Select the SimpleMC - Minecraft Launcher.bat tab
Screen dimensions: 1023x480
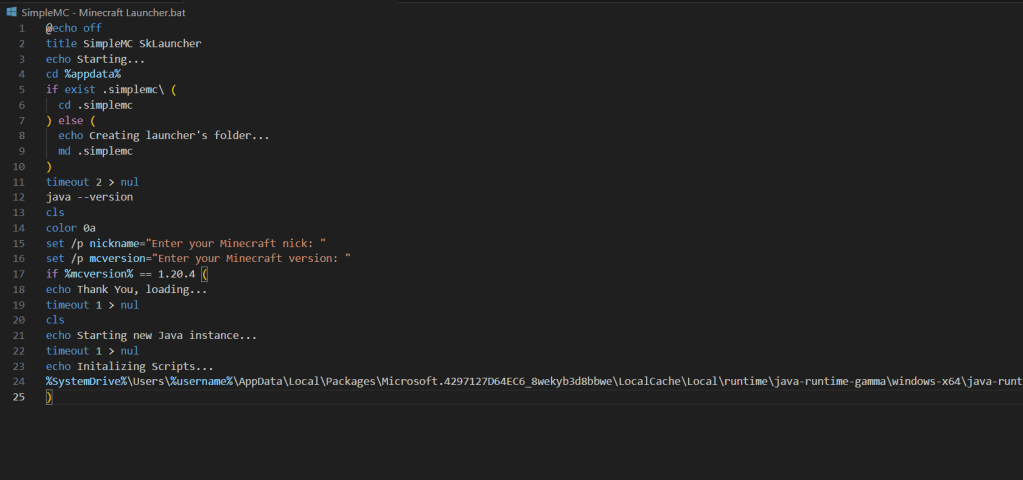[x=102, y=12]
